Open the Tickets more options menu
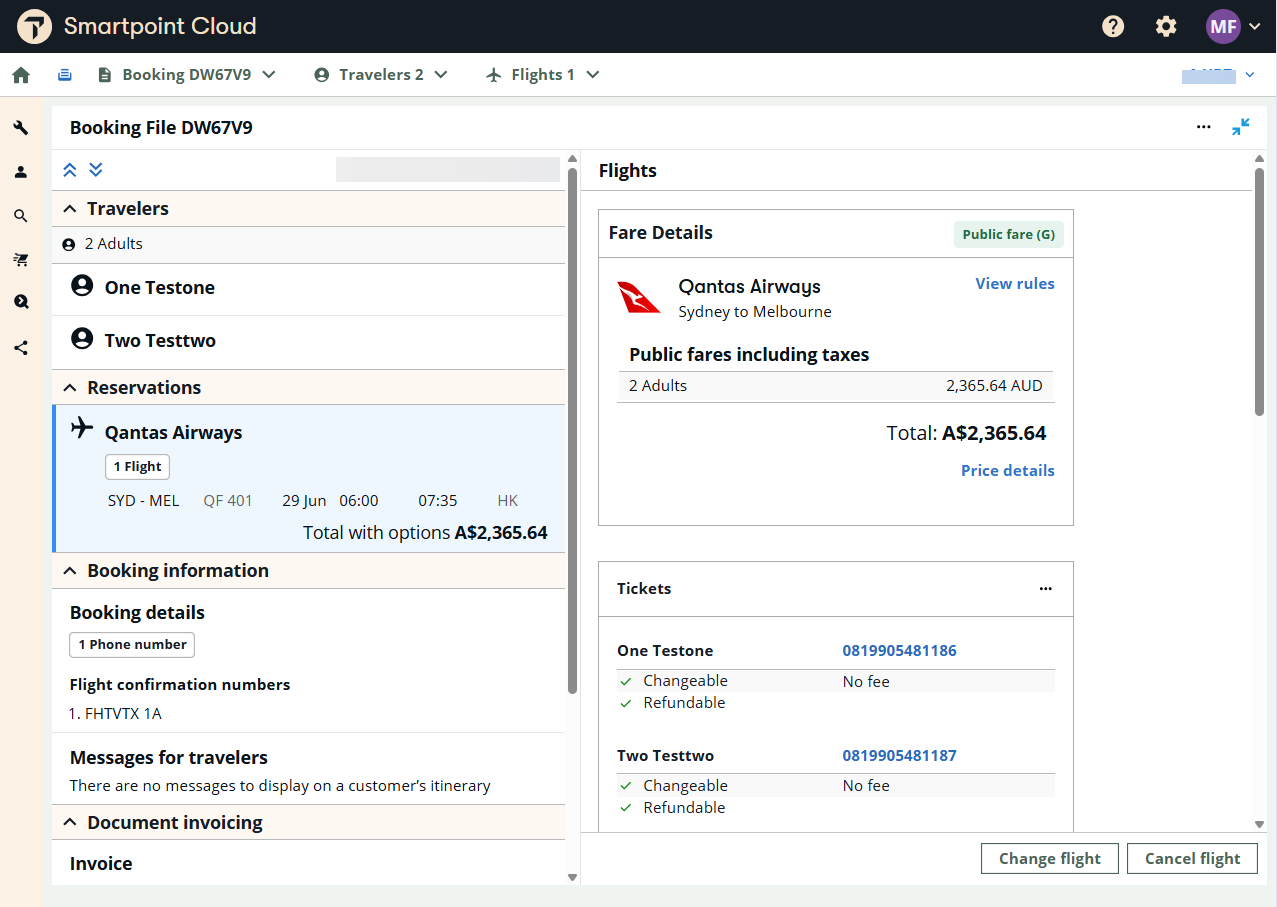The image size is (1277, 907). tap(1045, 589)
